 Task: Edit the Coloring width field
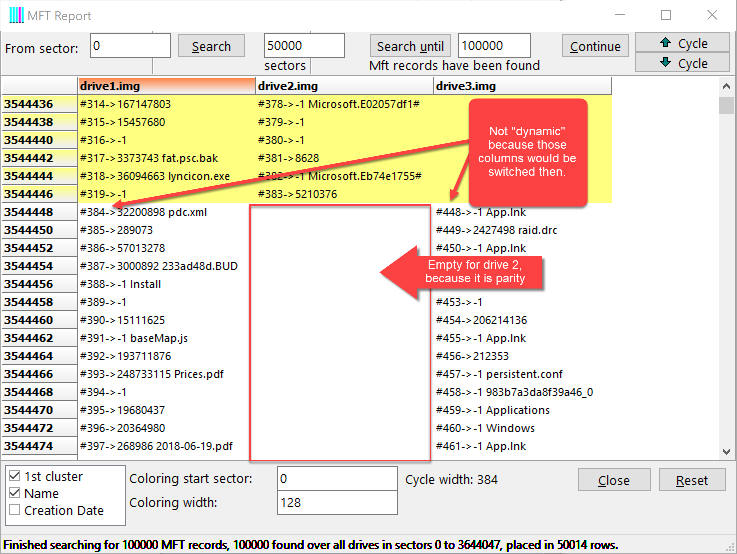(336, 503)
